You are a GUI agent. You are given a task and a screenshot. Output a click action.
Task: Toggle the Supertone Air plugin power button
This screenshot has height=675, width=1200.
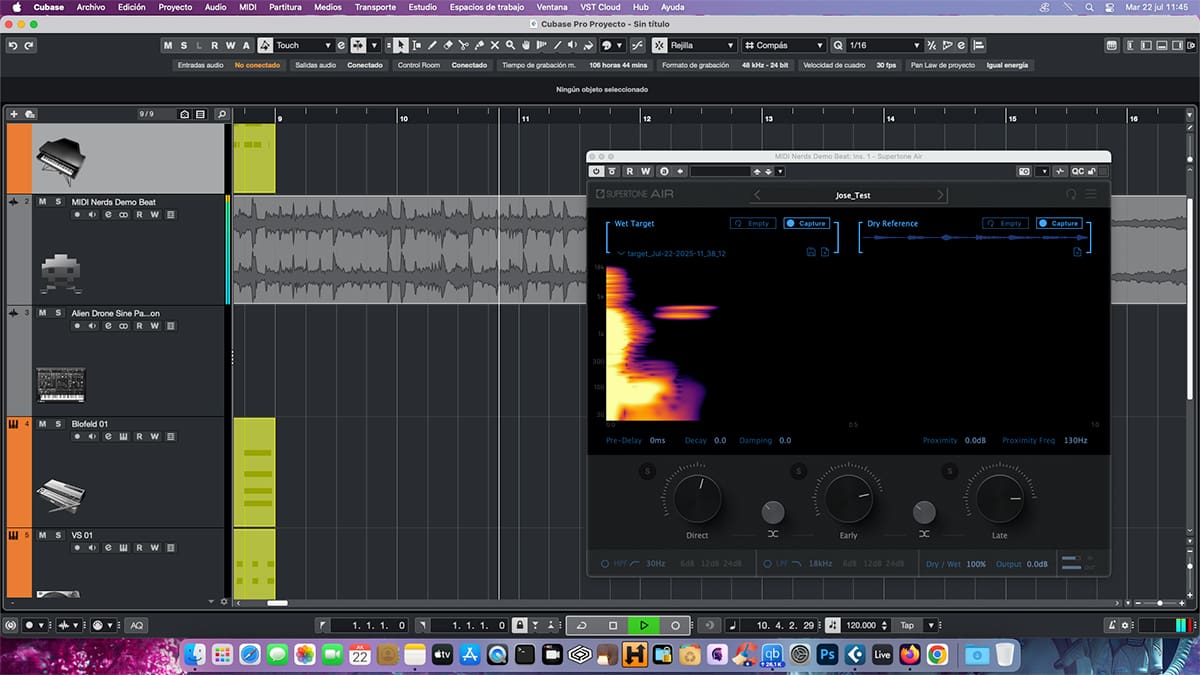(597, 171)
